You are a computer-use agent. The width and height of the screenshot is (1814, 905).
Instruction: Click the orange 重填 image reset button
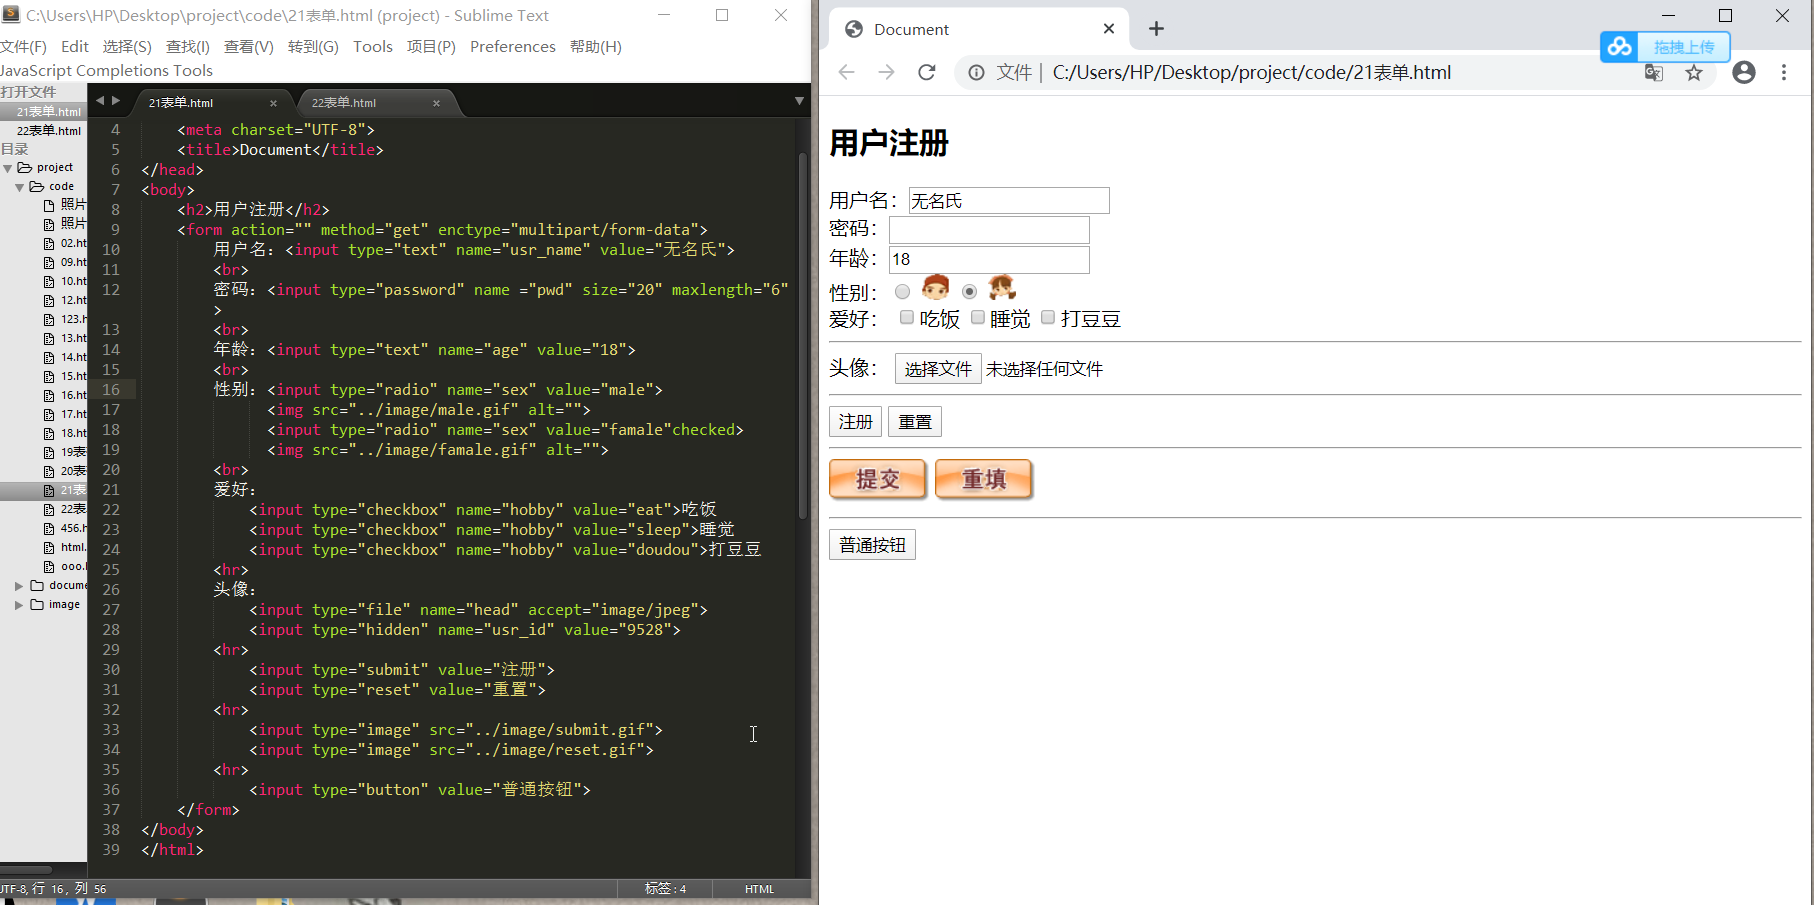tap(983, 479)
